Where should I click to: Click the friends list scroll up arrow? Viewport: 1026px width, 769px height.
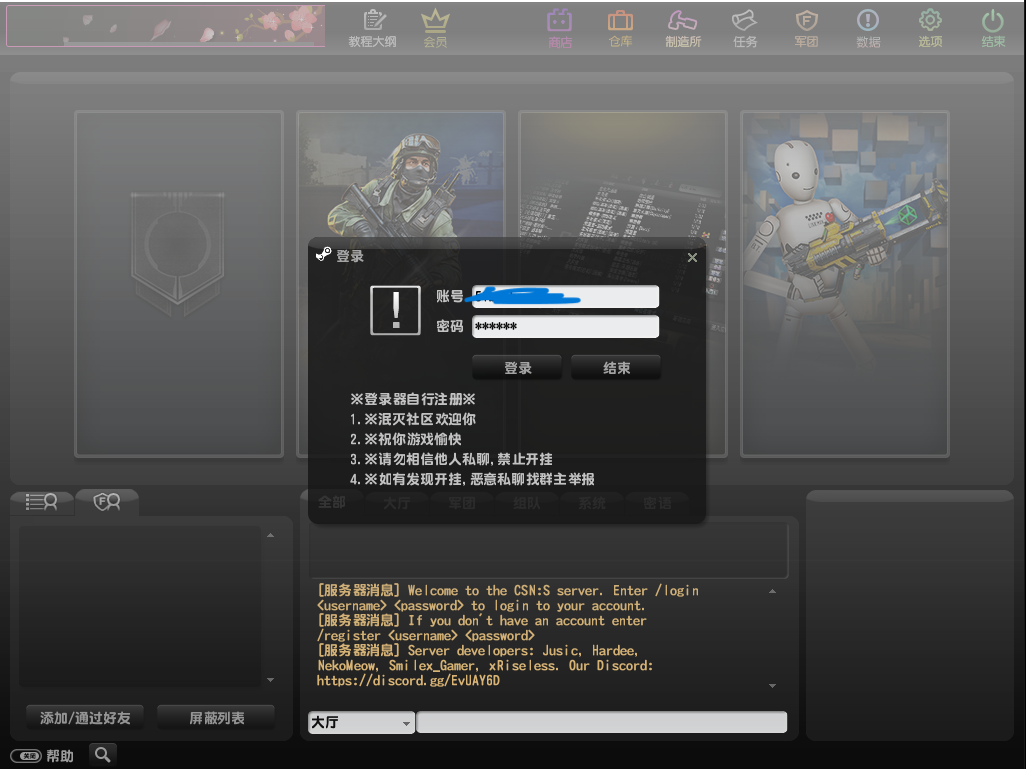[x=271, y=535]
